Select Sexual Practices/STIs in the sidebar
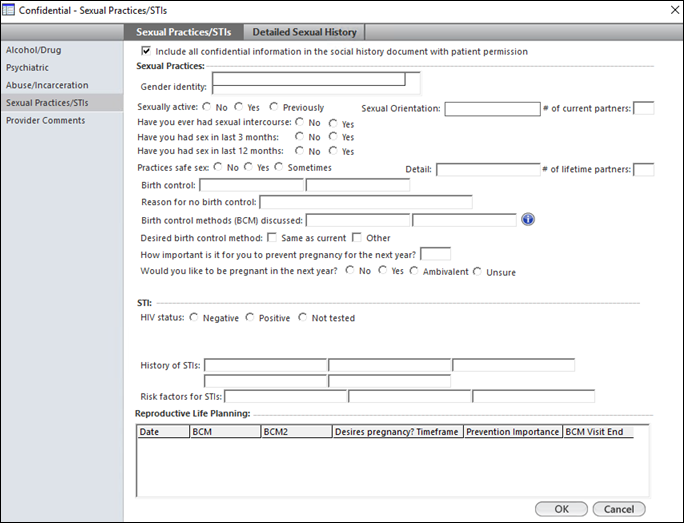 coord(62,103)
